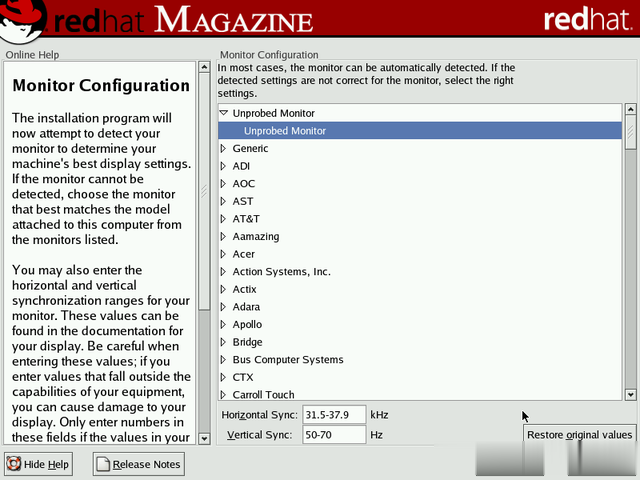Viewport: 640px width, 480px height.
Task: Click the Red Hat Shadowman logo
Action: pos(21,20)
